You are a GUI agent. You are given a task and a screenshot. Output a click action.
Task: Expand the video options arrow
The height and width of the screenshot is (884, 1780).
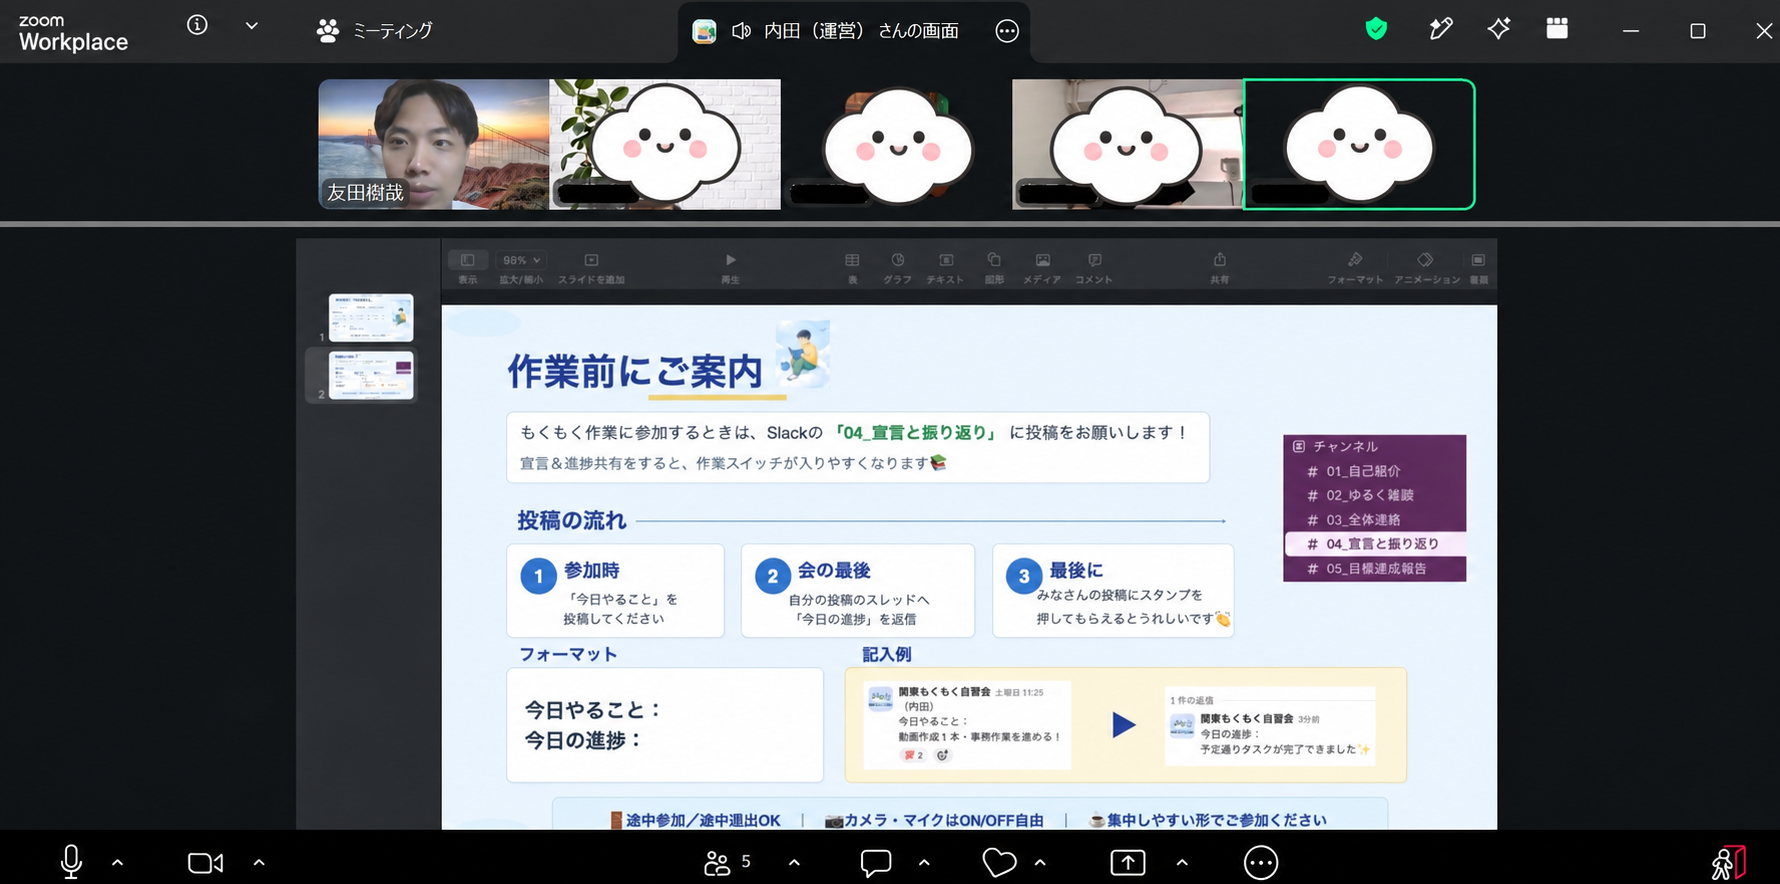(x=259, y=862)
